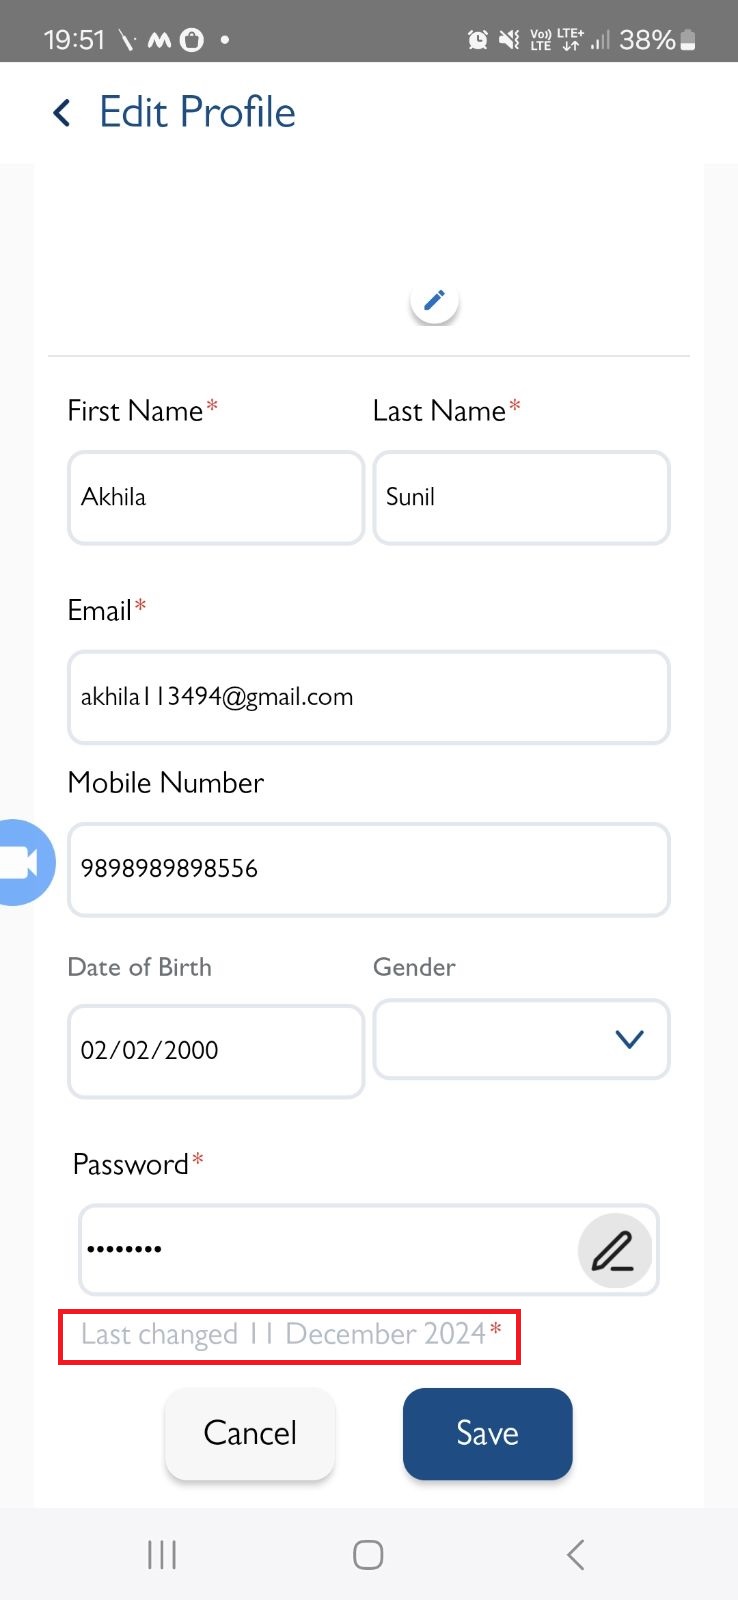Tap the battery indicator in status bar

(688, 40)
